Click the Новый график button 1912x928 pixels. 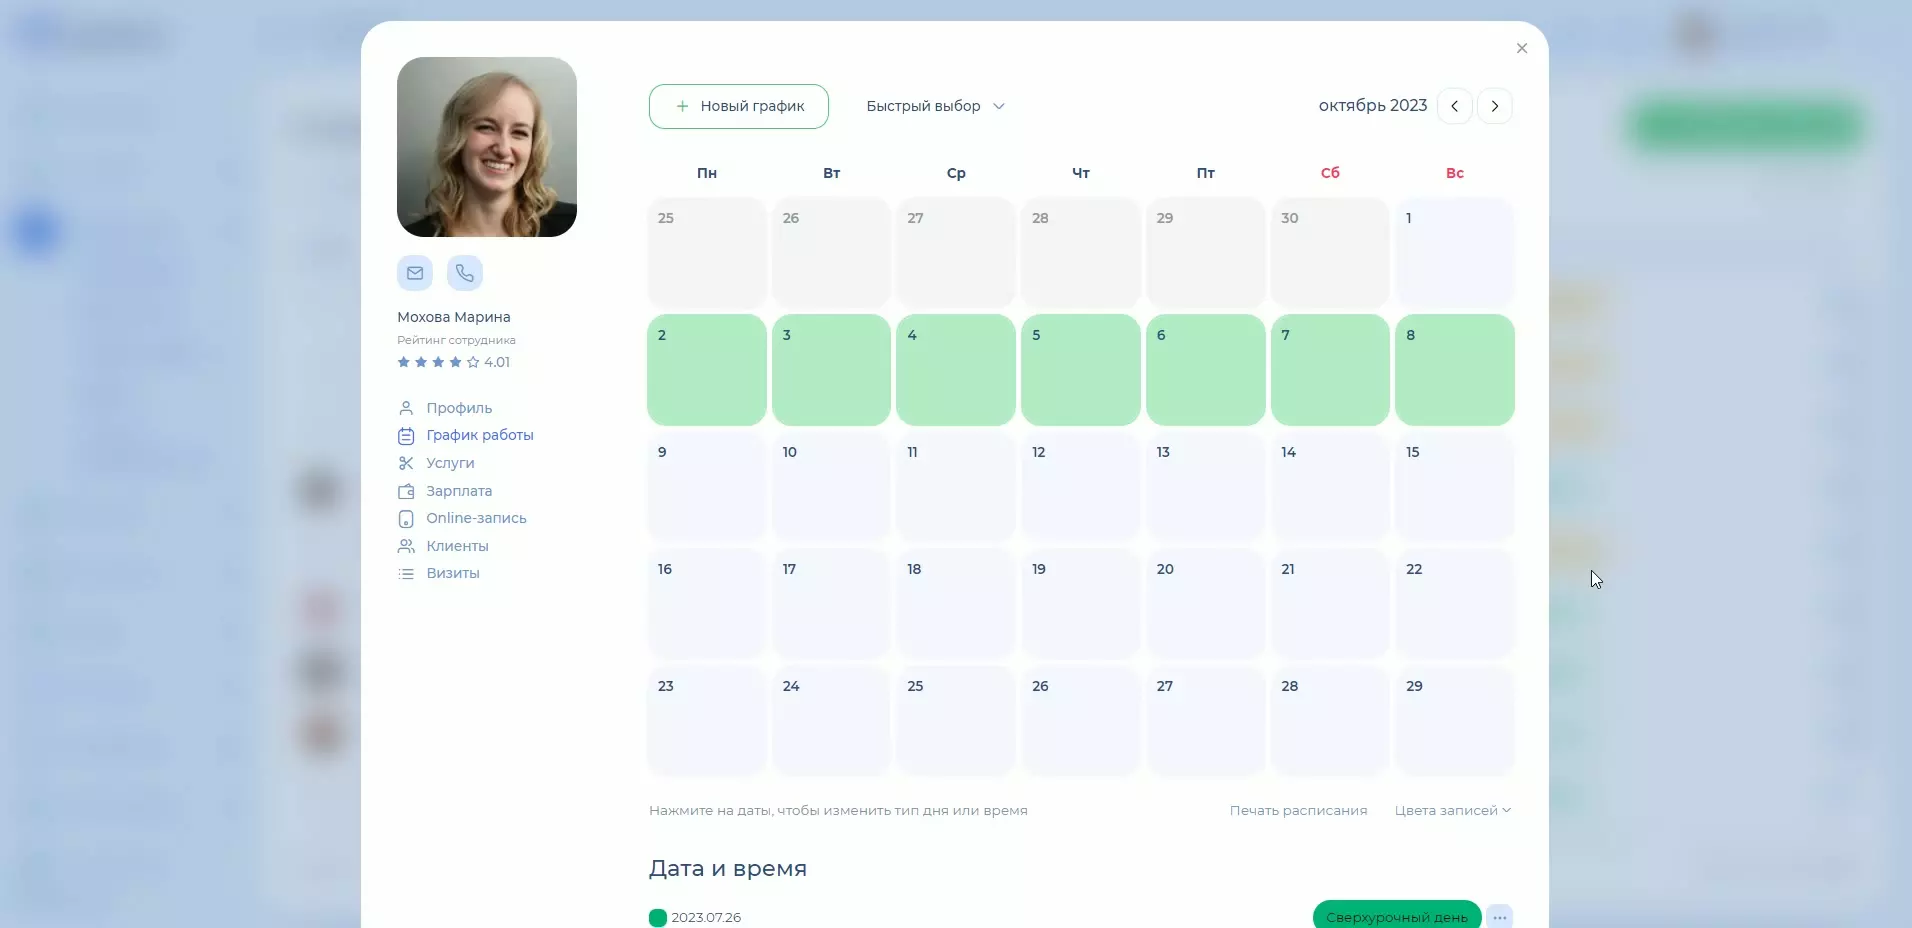(x=738, y=106)
